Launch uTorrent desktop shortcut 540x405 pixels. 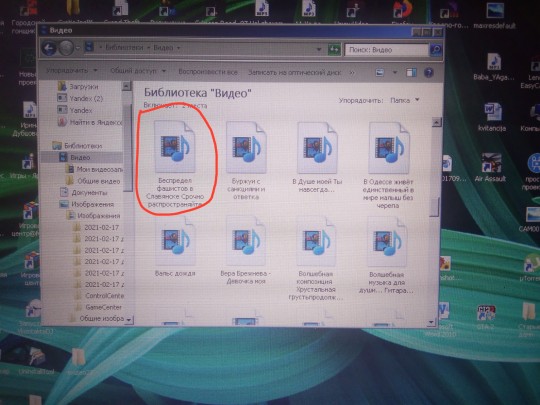click(531, 268)
